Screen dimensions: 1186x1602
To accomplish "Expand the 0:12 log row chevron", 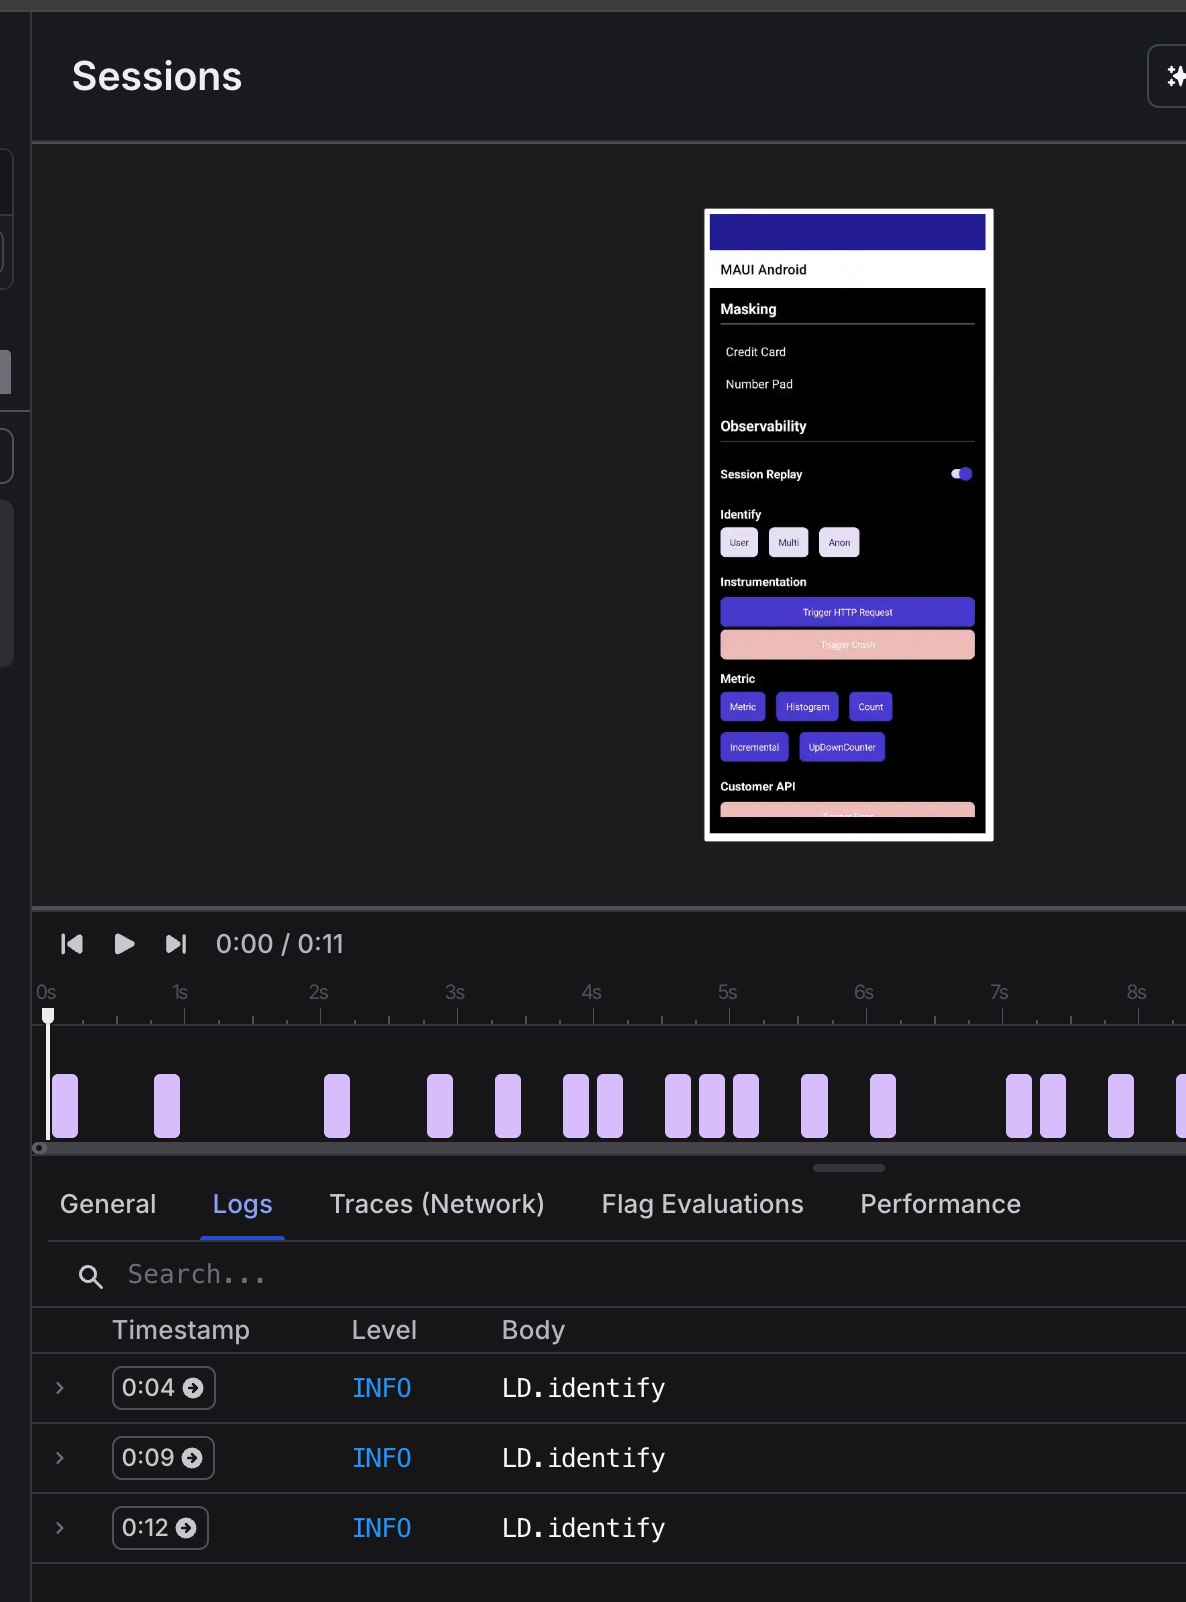I will pyautogui.click(x=60, y=1528).
